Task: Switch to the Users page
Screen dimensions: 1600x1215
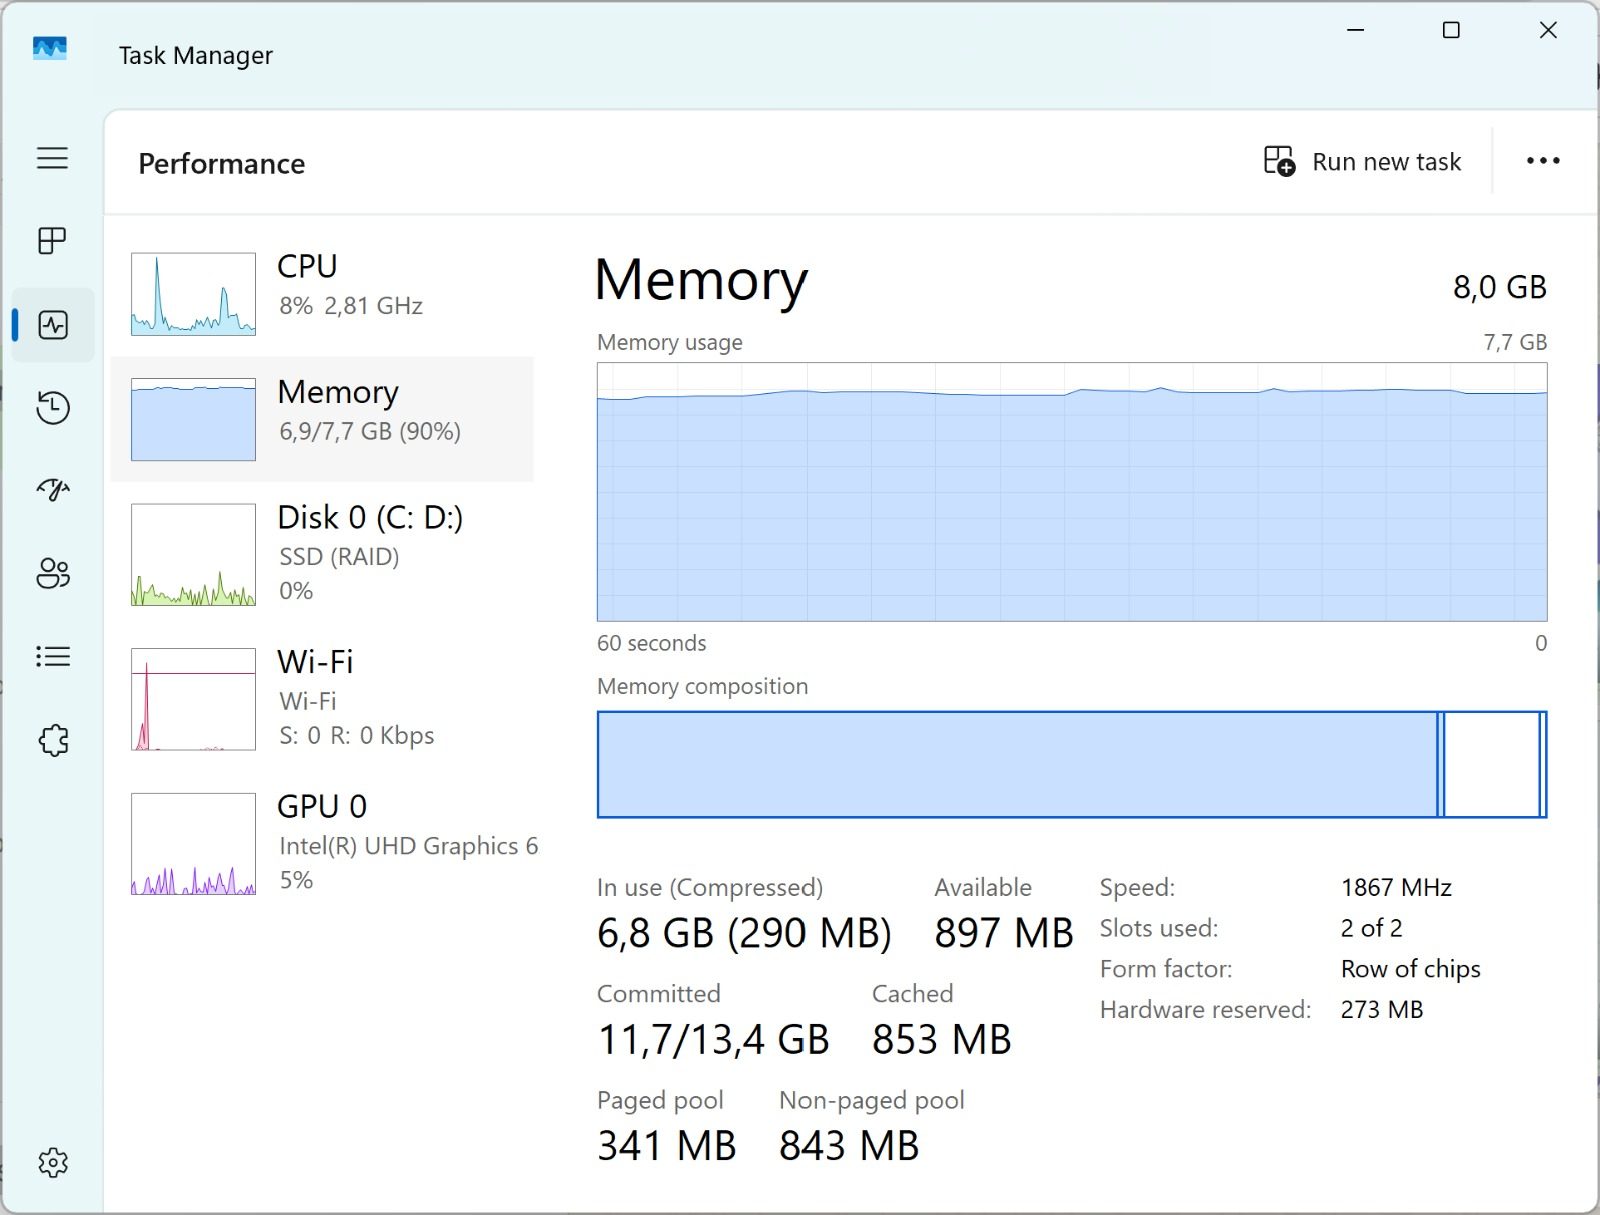Action: click(x=52, y=574)
